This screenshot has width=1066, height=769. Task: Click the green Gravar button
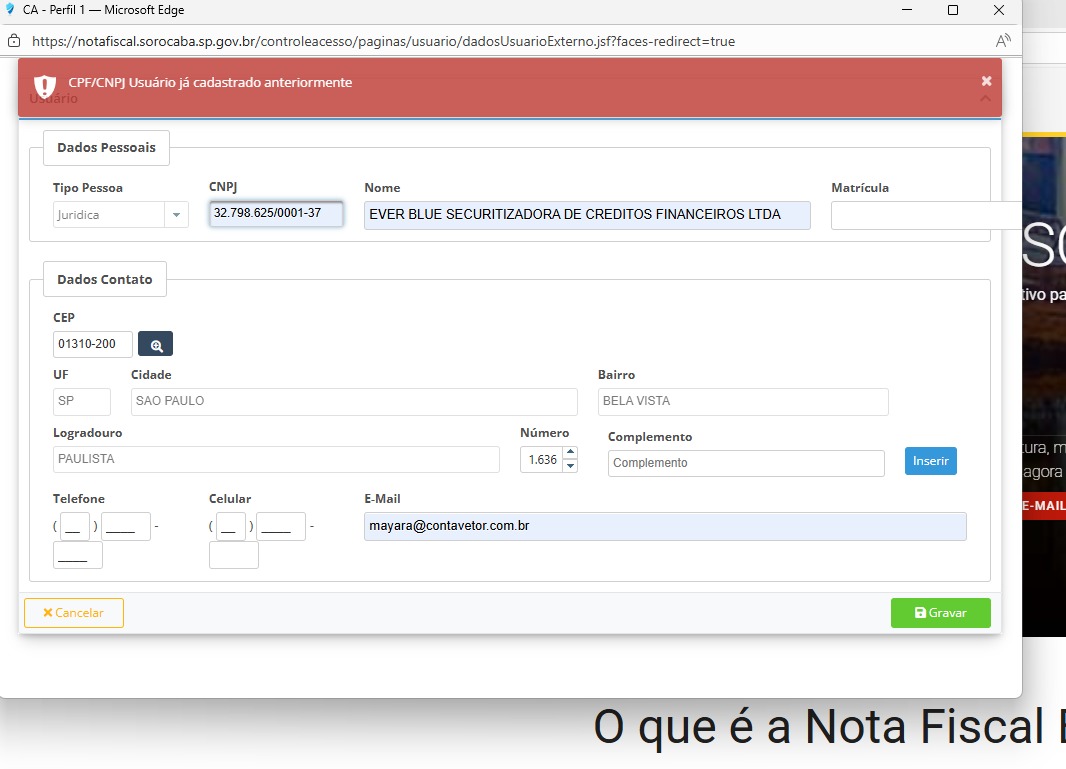940,613
